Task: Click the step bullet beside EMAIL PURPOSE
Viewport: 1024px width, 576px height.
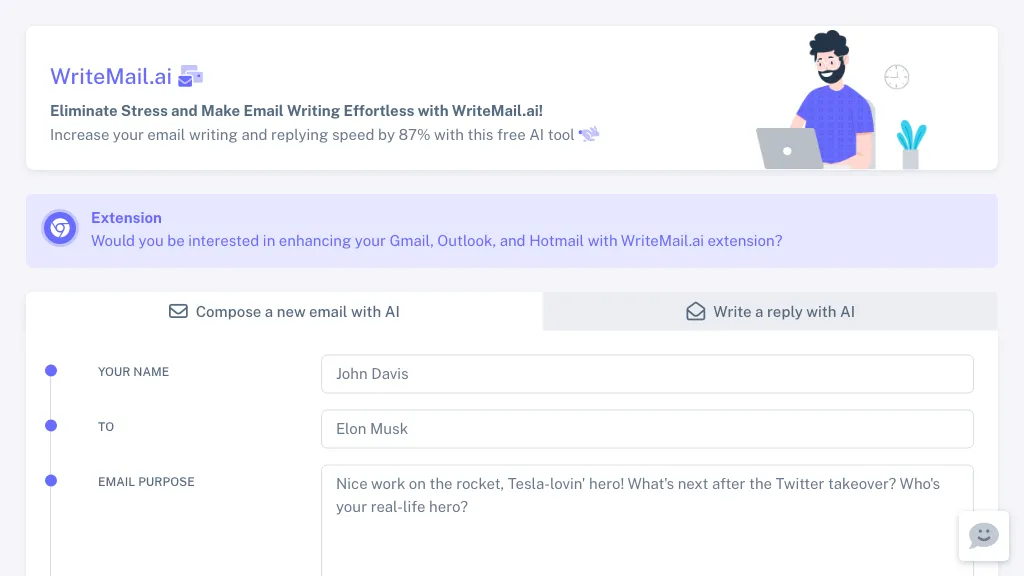Action: pyautogui.click(x=51, y=481)
